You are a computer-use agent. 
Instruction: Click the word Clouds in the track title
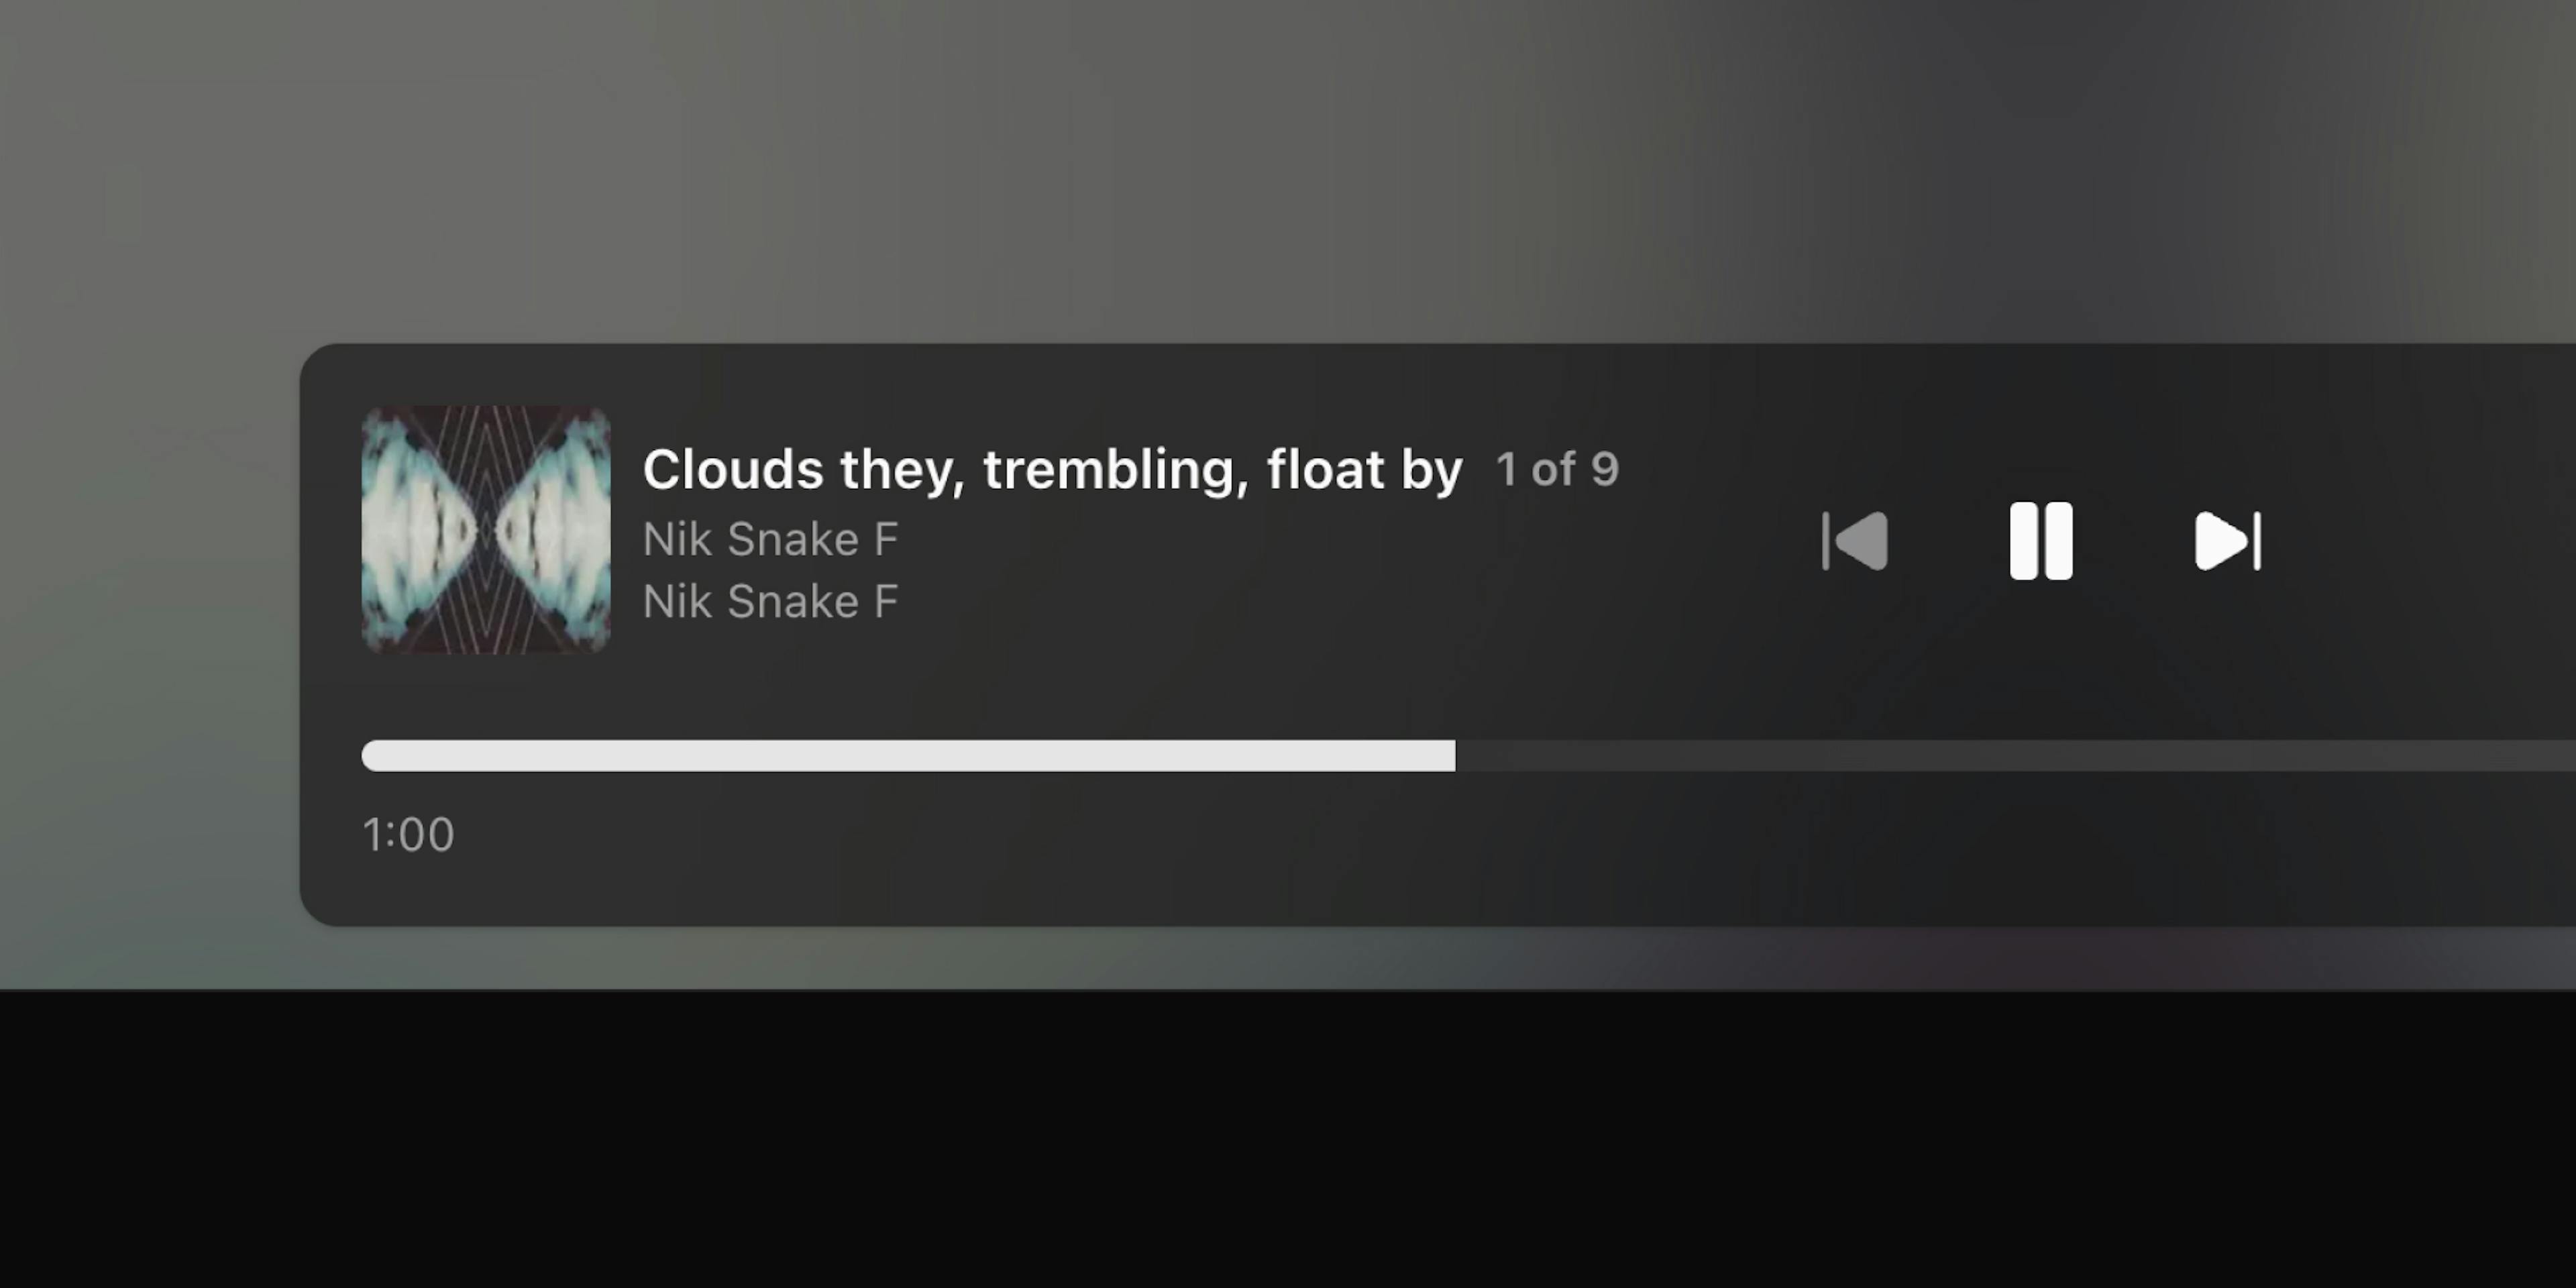coord(733,469)
